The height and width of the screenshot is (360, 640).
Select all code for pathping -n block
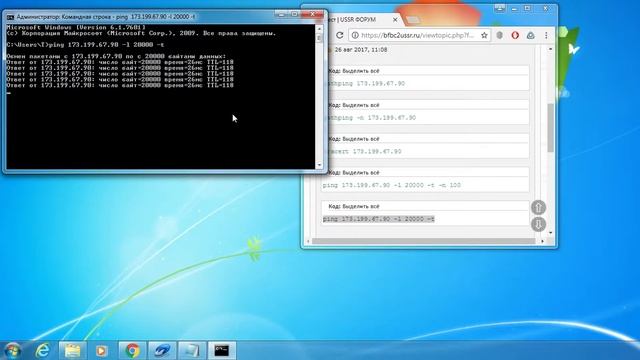tap(360, 105)
